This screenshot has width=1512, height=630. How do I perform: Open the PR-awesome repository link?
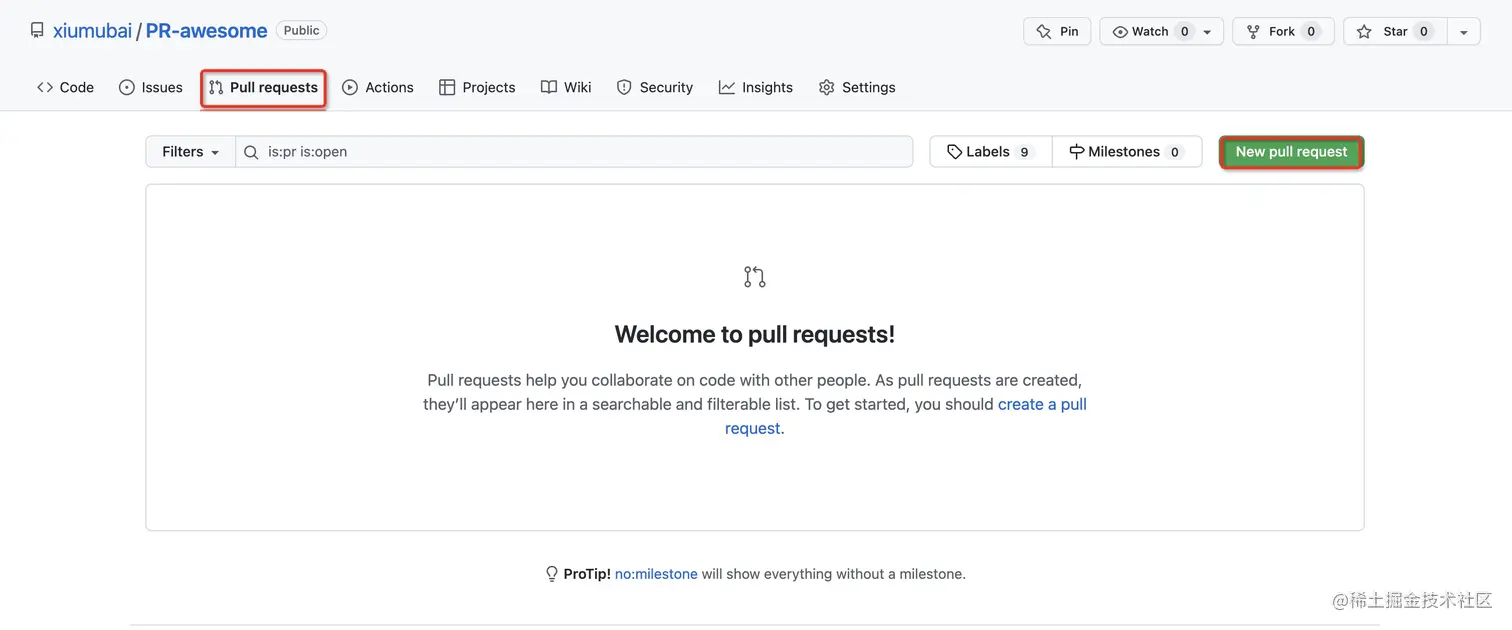click(206, 31)
